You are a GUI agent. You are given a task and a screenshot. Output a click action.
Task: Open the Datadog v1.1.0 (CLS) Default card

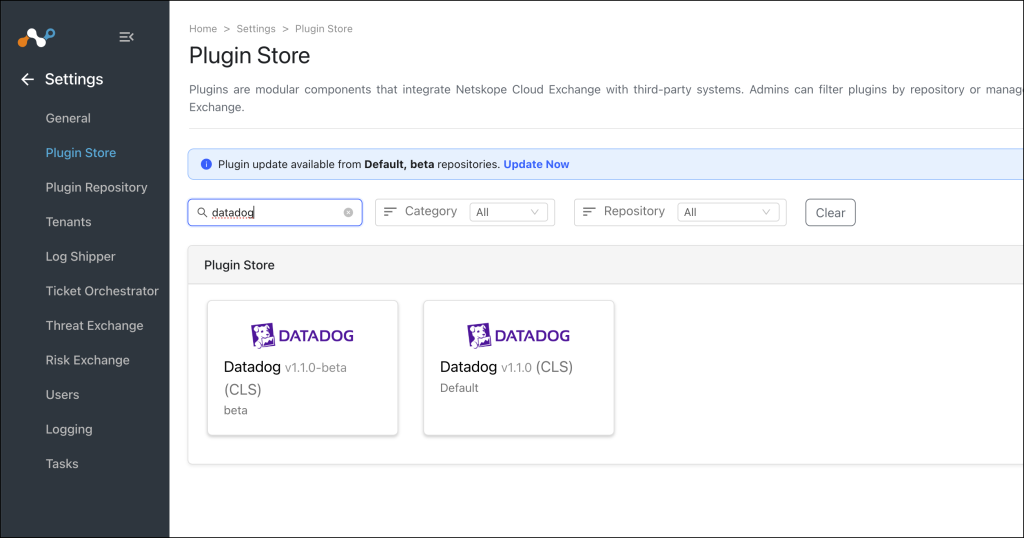tap(519, 368)
